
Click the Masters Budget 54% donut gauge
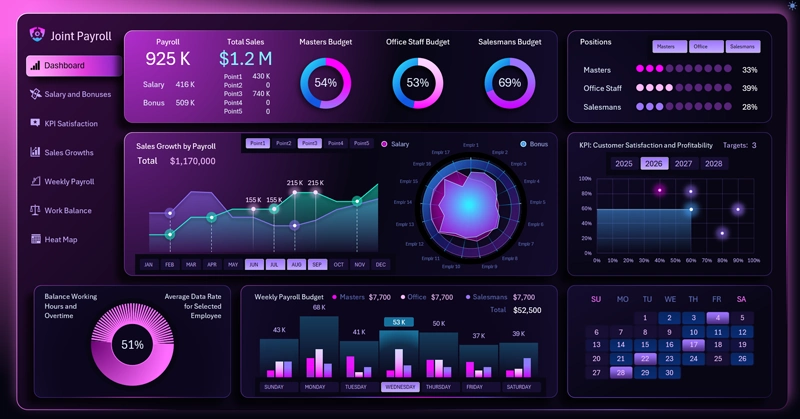[326, 83]
